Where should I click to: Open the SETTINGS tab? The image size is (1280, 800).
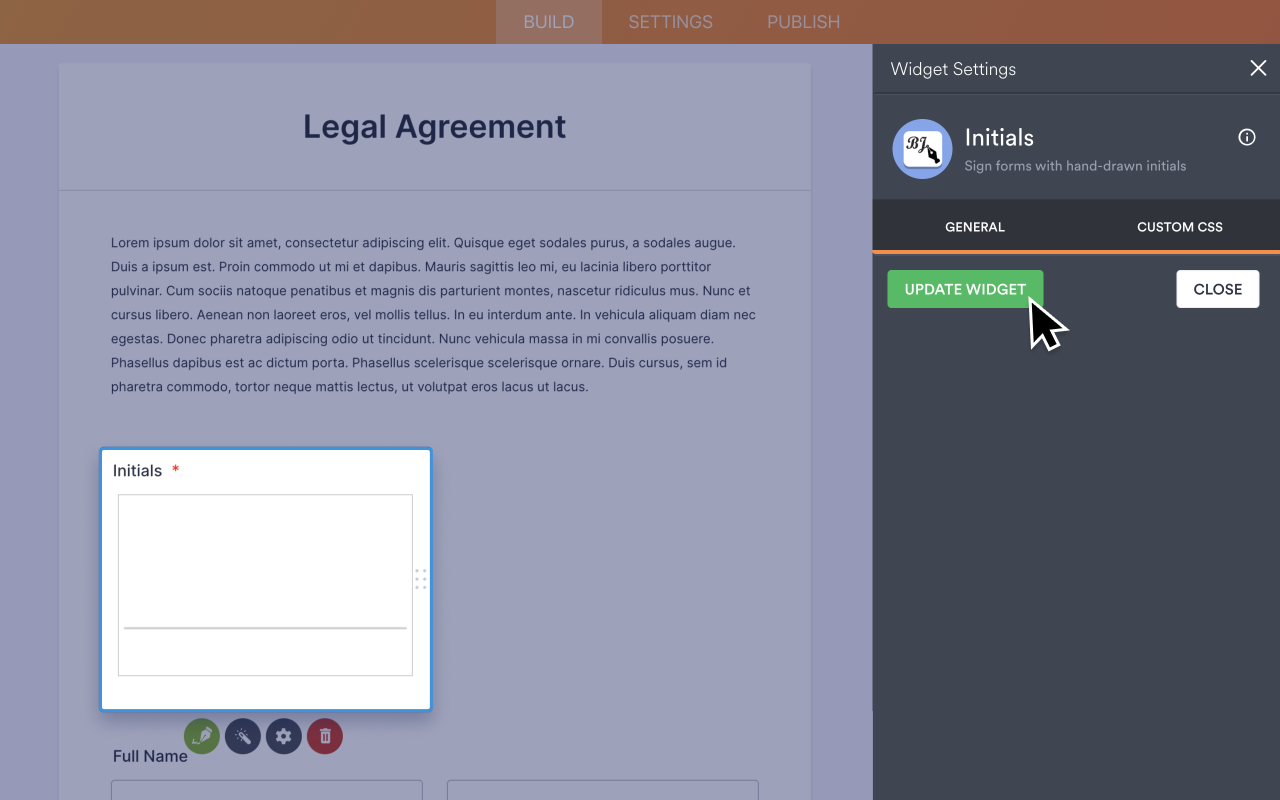[670, 22]
